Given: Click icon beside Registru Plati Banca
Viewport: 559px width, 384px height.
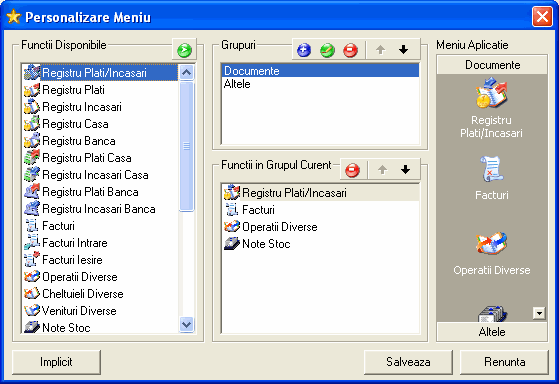Looking at the screenshot, I should tap(32, 192).
